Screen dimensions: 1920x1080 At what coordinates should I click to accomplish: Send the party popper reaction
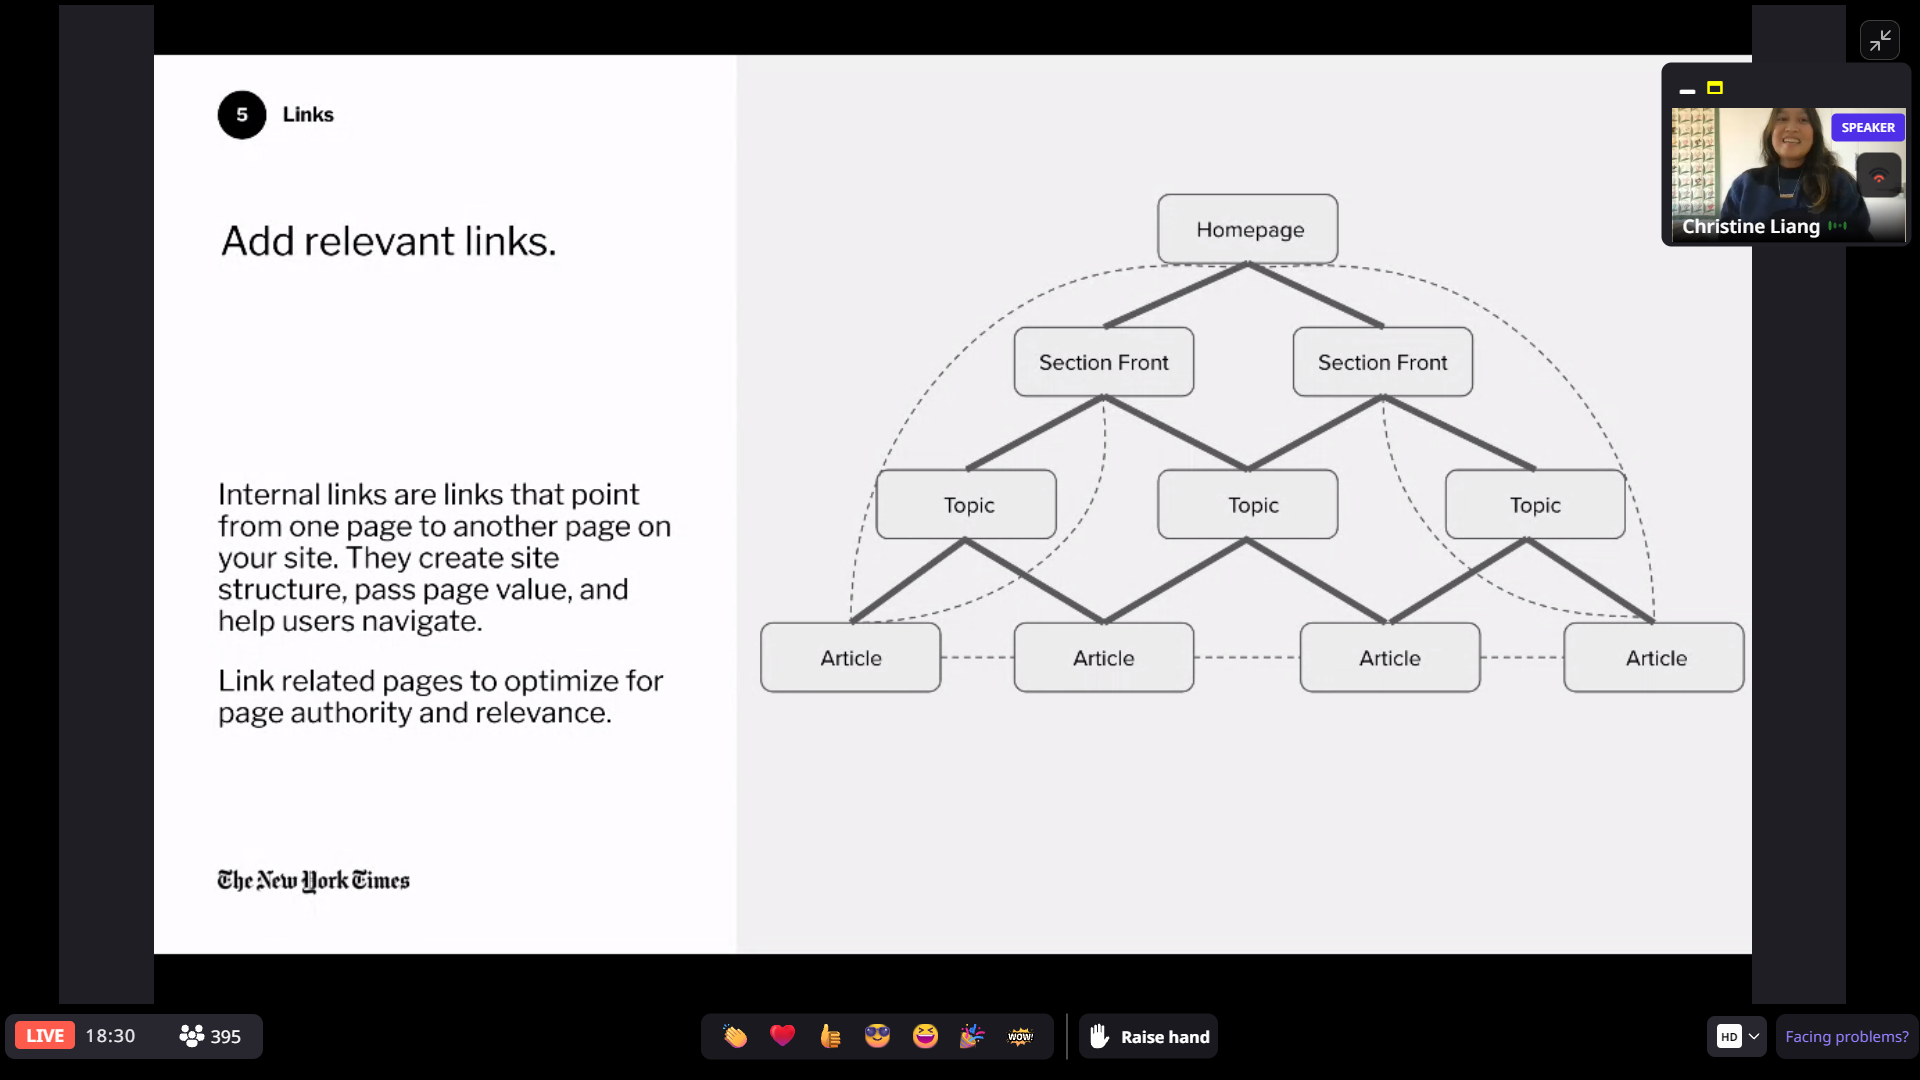coord(973,1036)
